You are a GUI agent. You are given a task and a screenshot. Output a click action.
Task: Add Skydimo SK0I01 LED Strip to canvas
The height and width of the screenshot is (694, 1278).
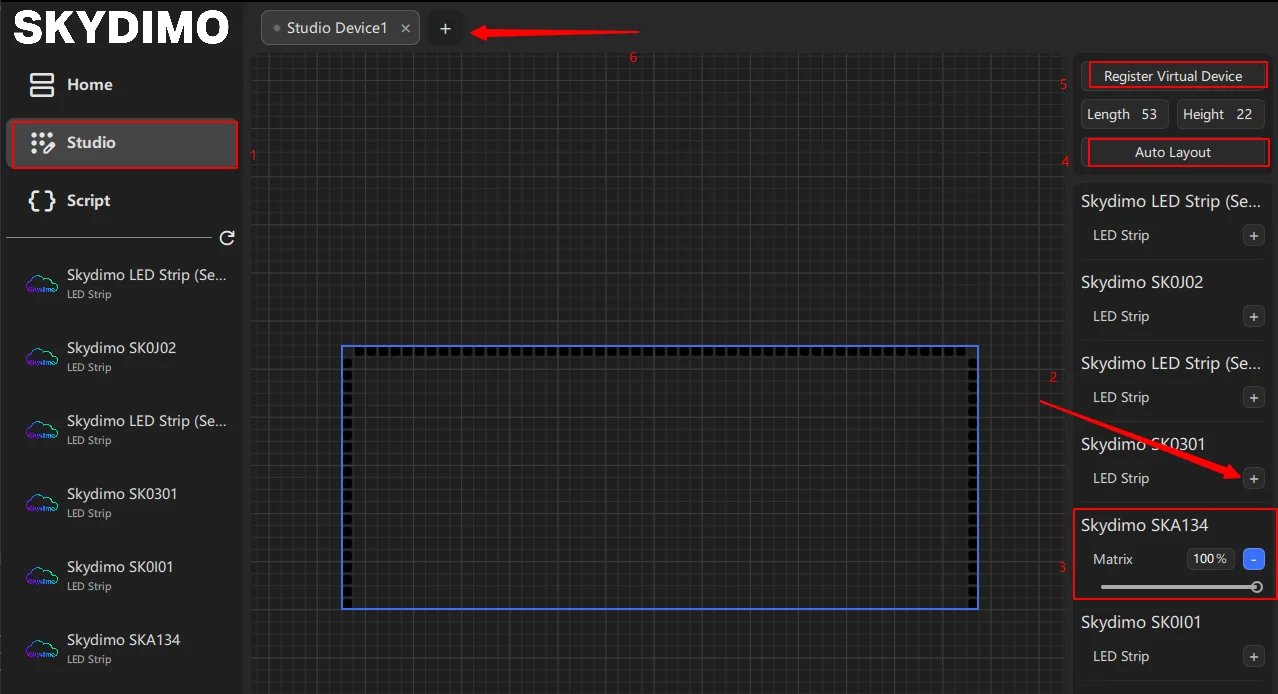[x=1253, y=657]
